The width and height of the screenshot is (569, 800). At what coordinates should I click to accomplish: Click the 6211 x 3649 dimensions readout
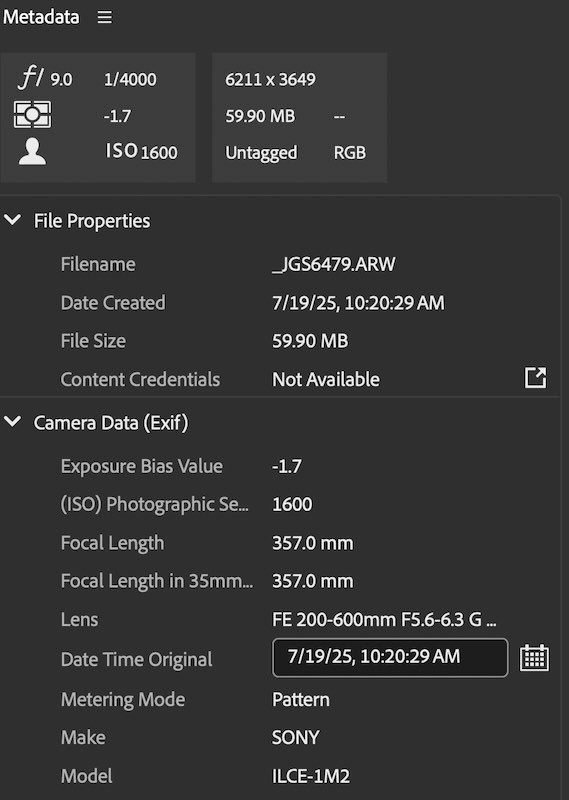[x=270, y=80]
